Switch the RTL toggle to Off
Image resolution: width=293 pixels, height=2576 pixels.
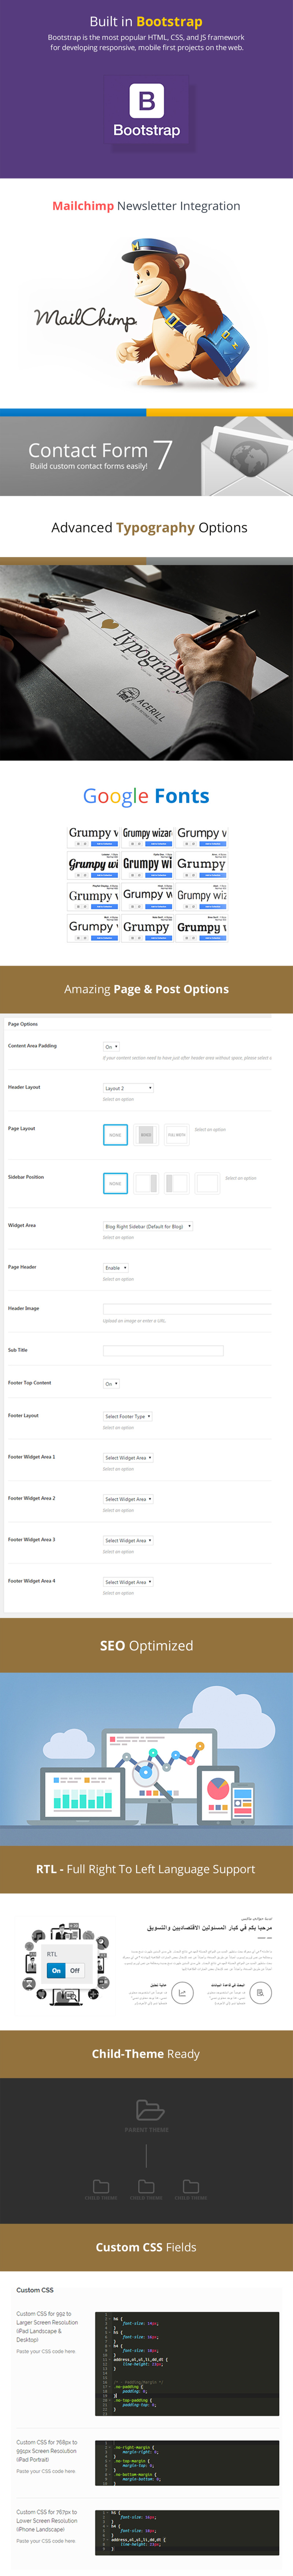[75, 1970]
